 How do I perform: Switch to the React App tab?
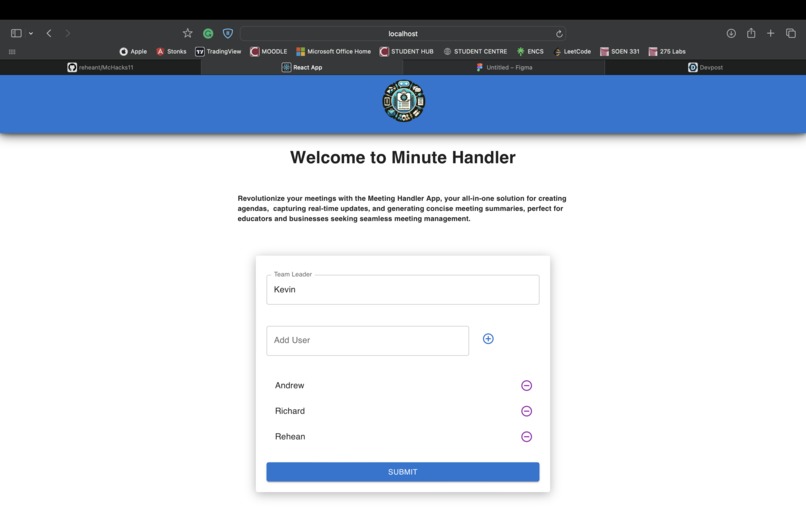[x=302, y=67]
